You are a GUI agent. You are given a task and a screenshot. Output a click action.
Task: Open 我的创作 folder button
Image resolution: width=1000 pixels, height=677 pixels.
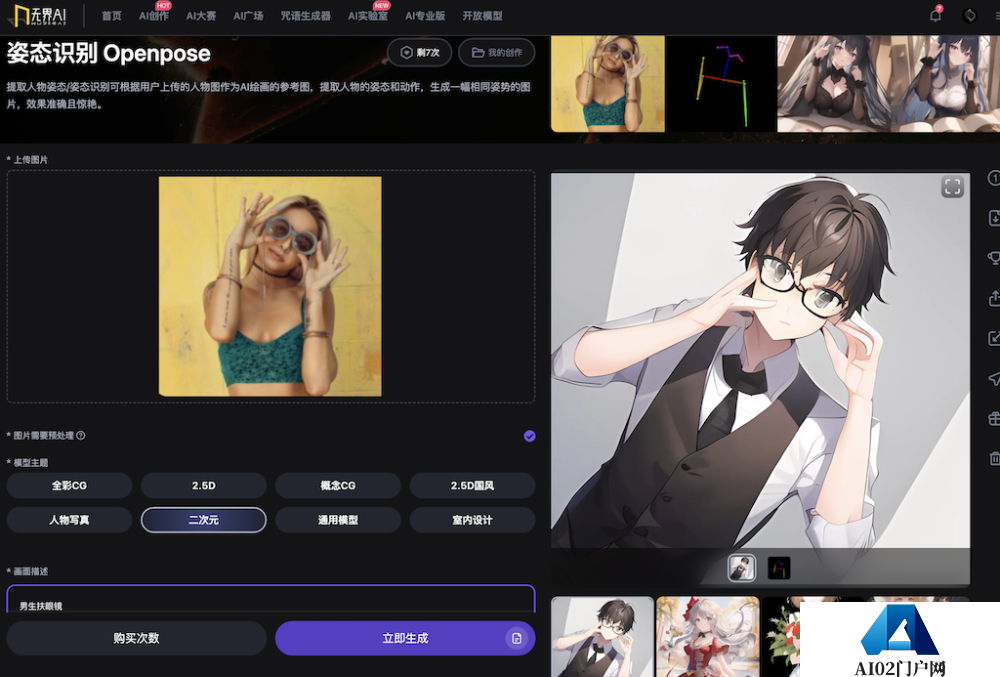496,52
